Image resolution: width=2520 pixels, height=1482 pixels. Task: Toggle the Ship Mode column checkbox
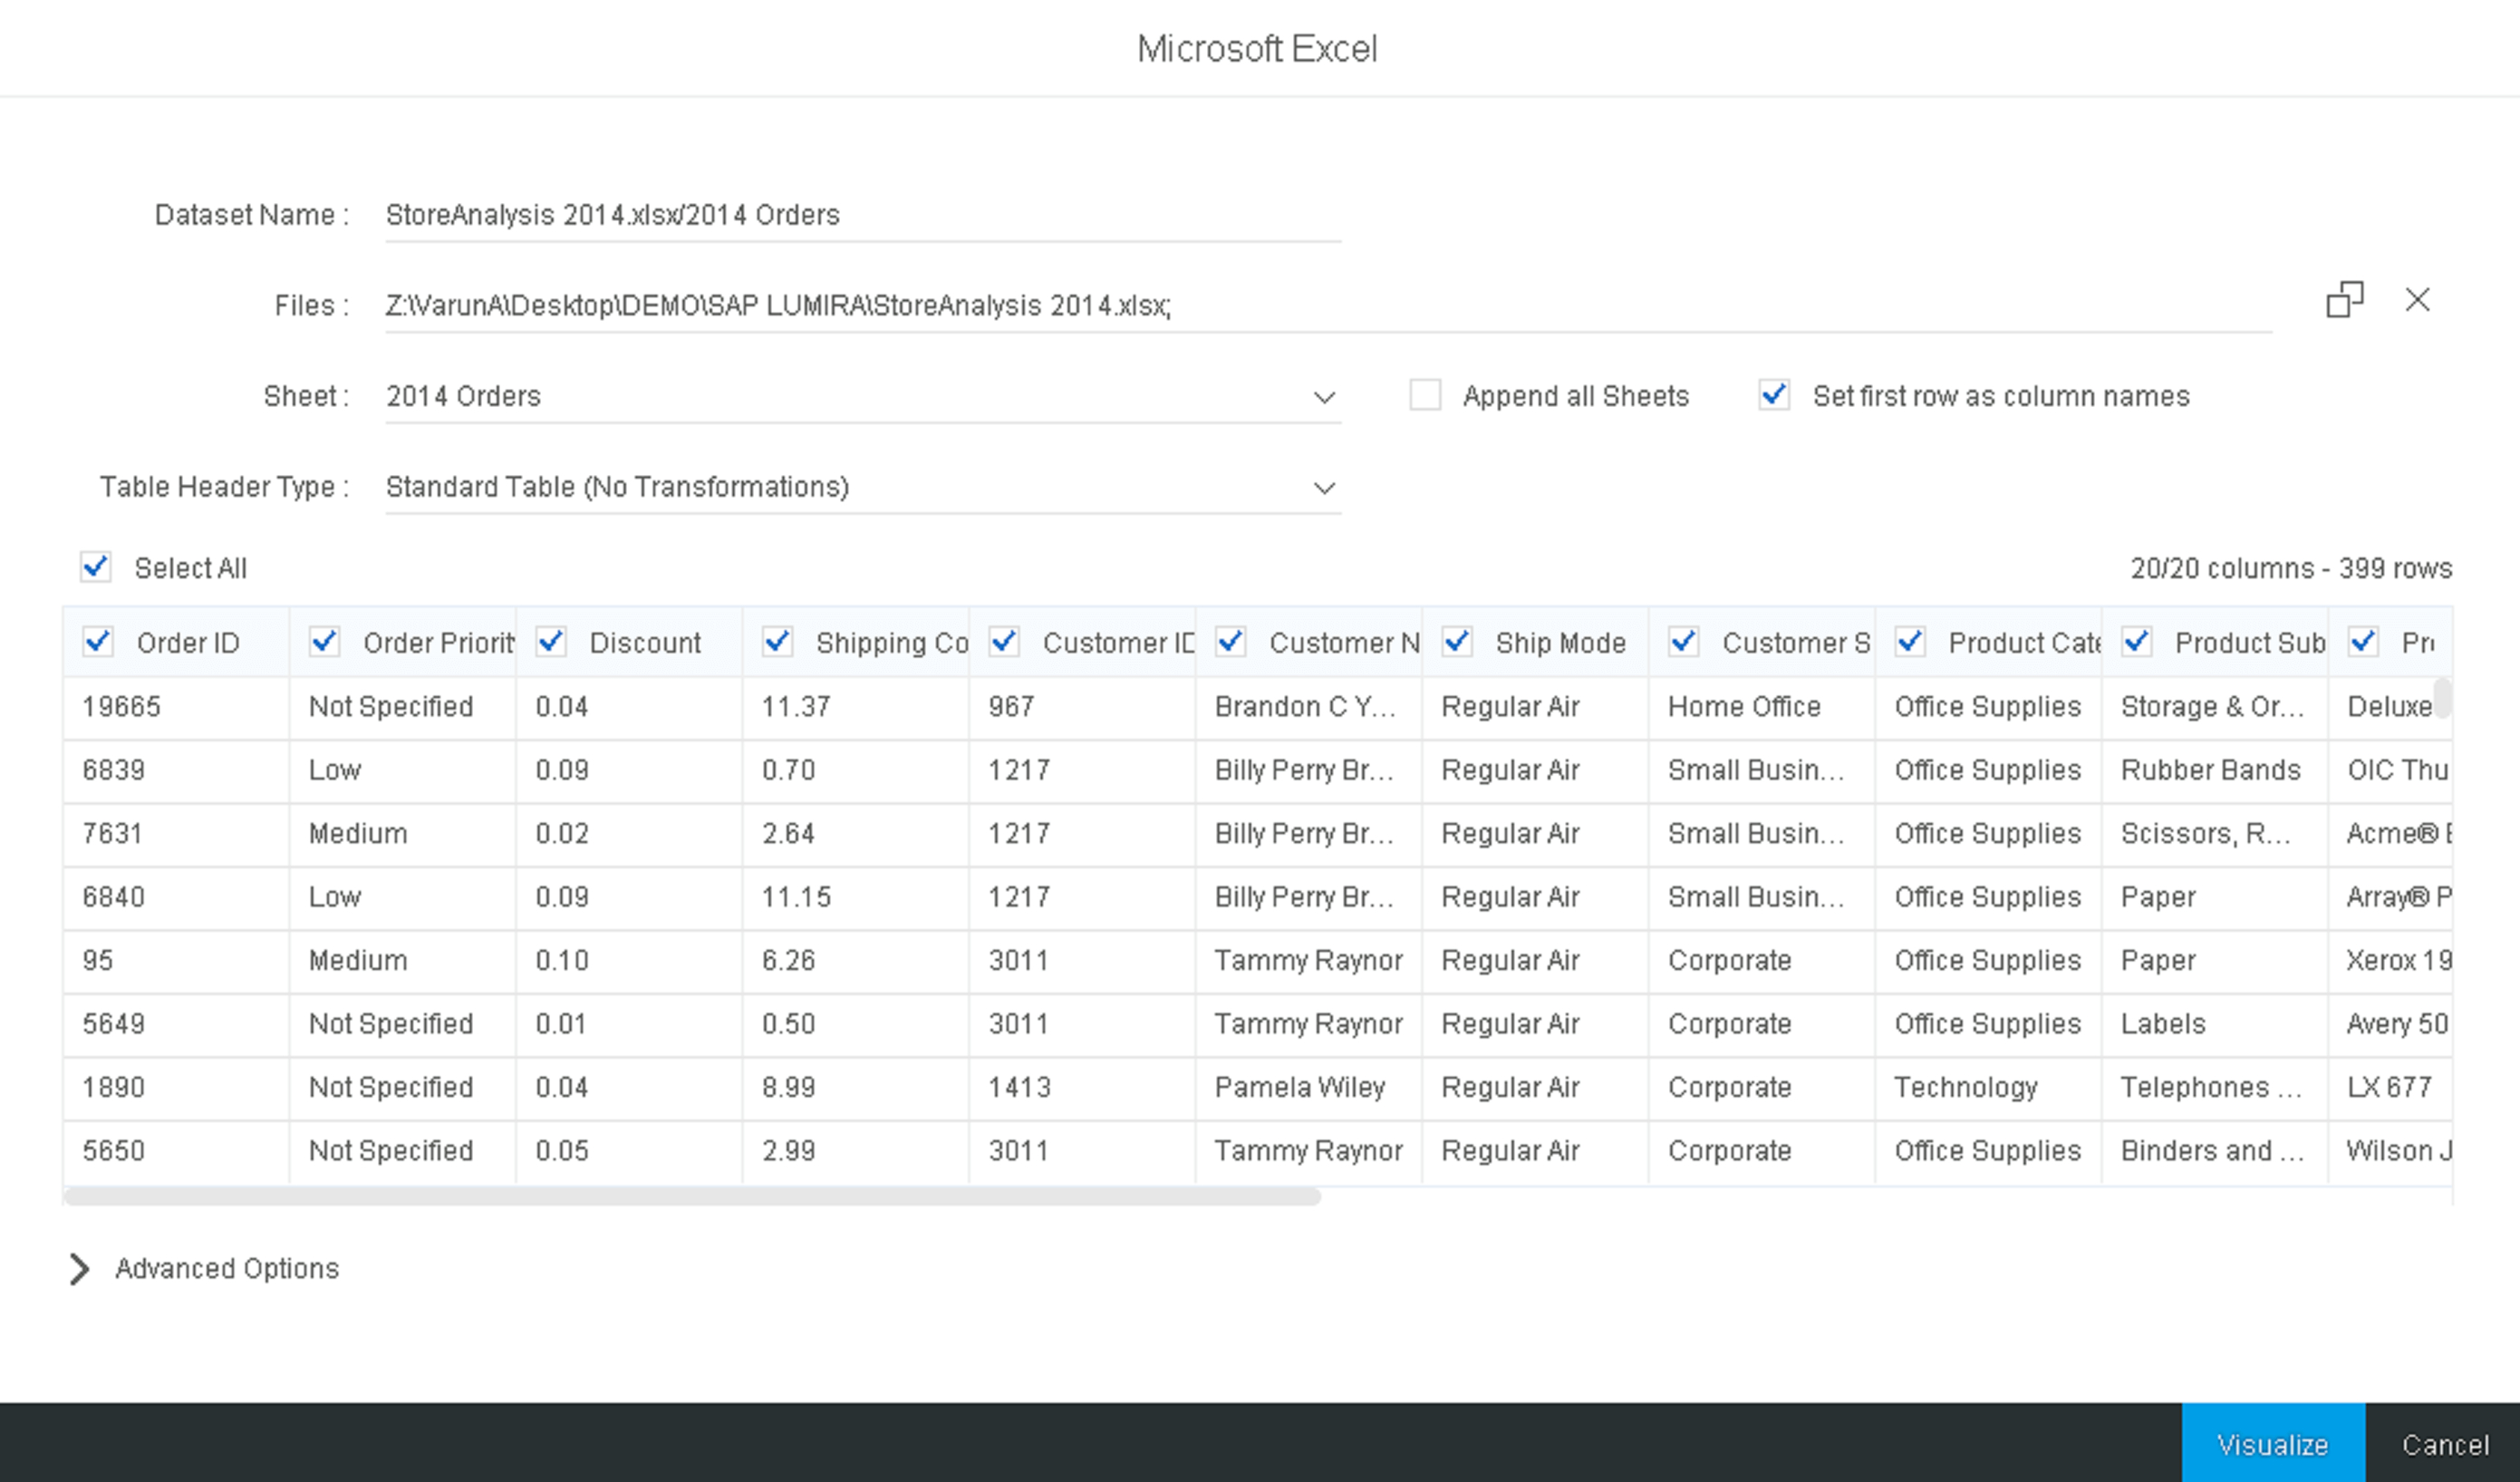coord(1457,642)
